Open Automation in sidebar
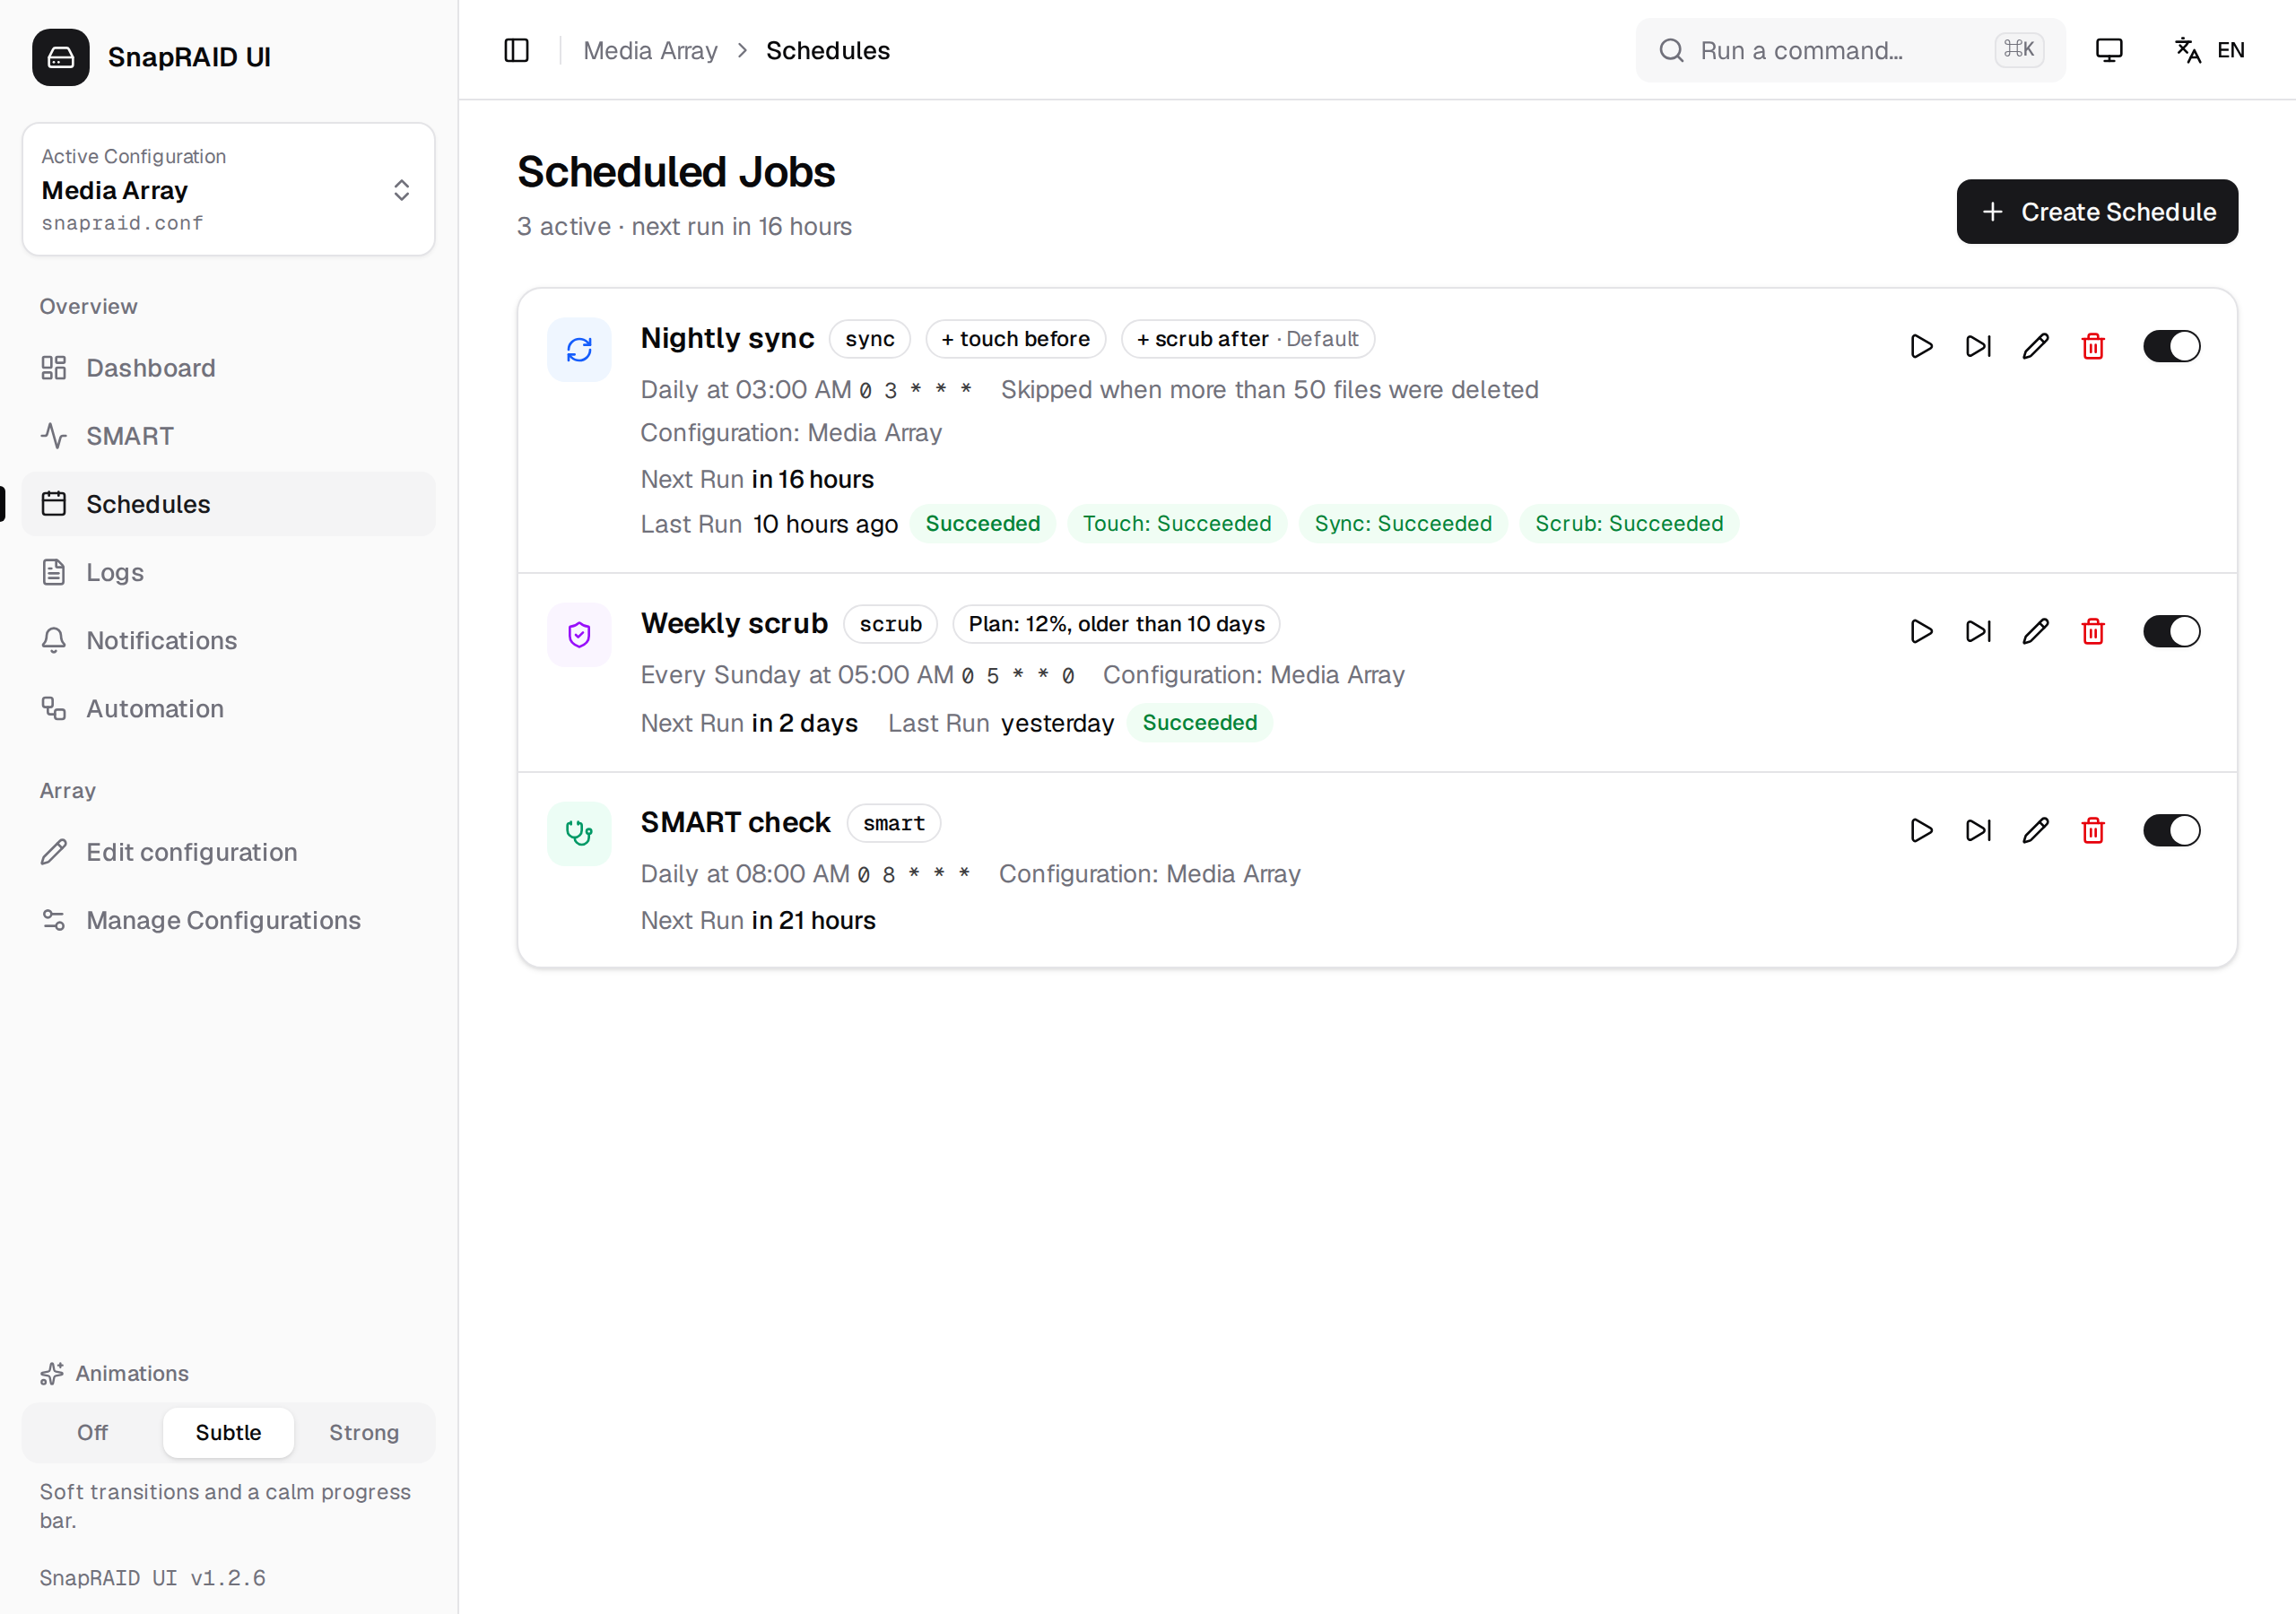2296x1614 pixels. tap(228, 708)
